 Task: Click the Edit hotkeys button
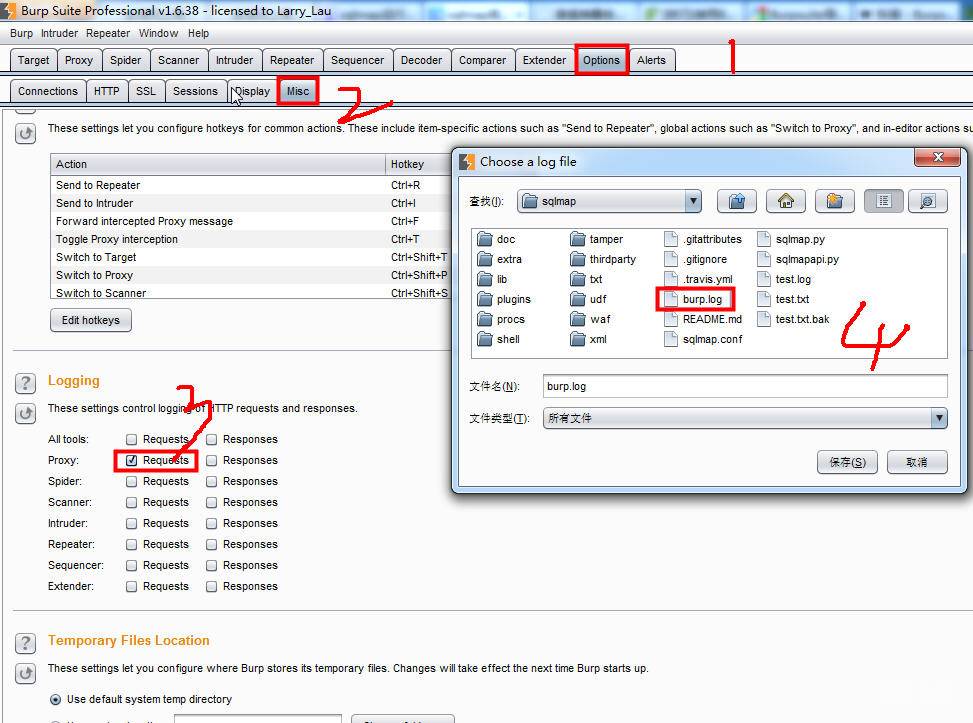(x=91, y=320)
